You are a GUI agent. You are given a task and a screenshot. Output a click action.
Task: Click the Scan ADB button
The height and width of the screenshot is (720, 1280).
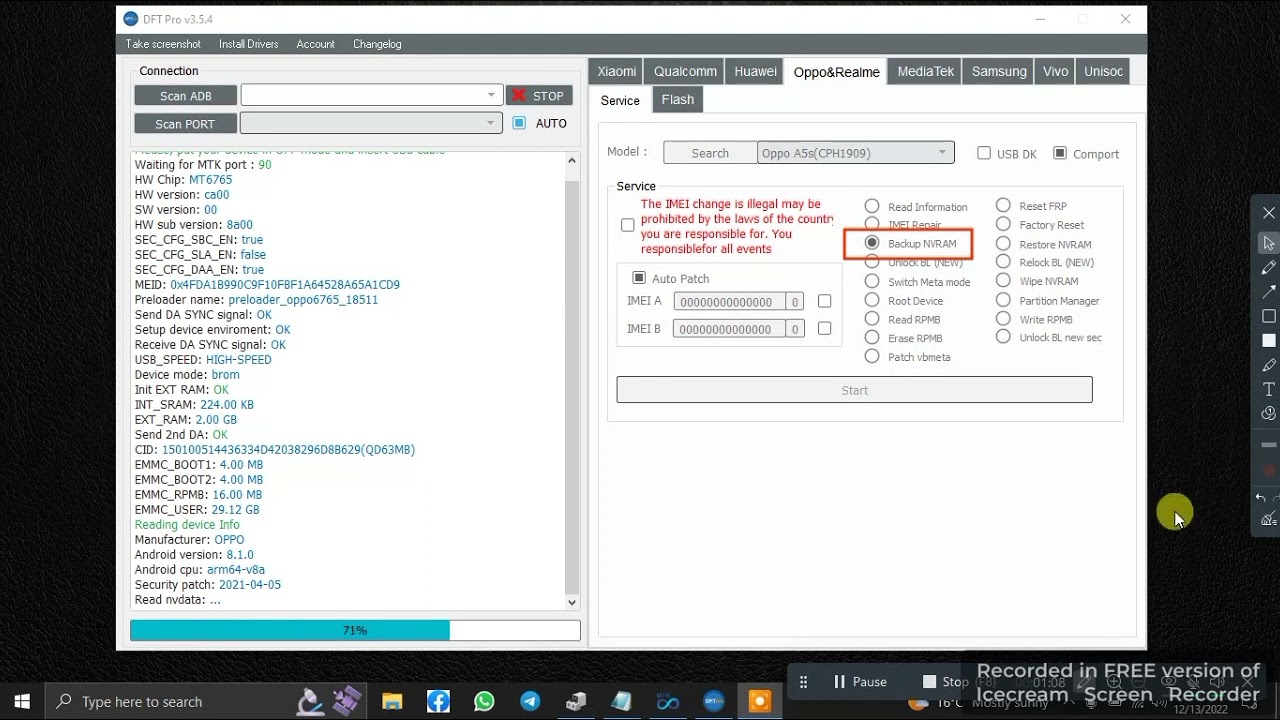click(186, 96)
